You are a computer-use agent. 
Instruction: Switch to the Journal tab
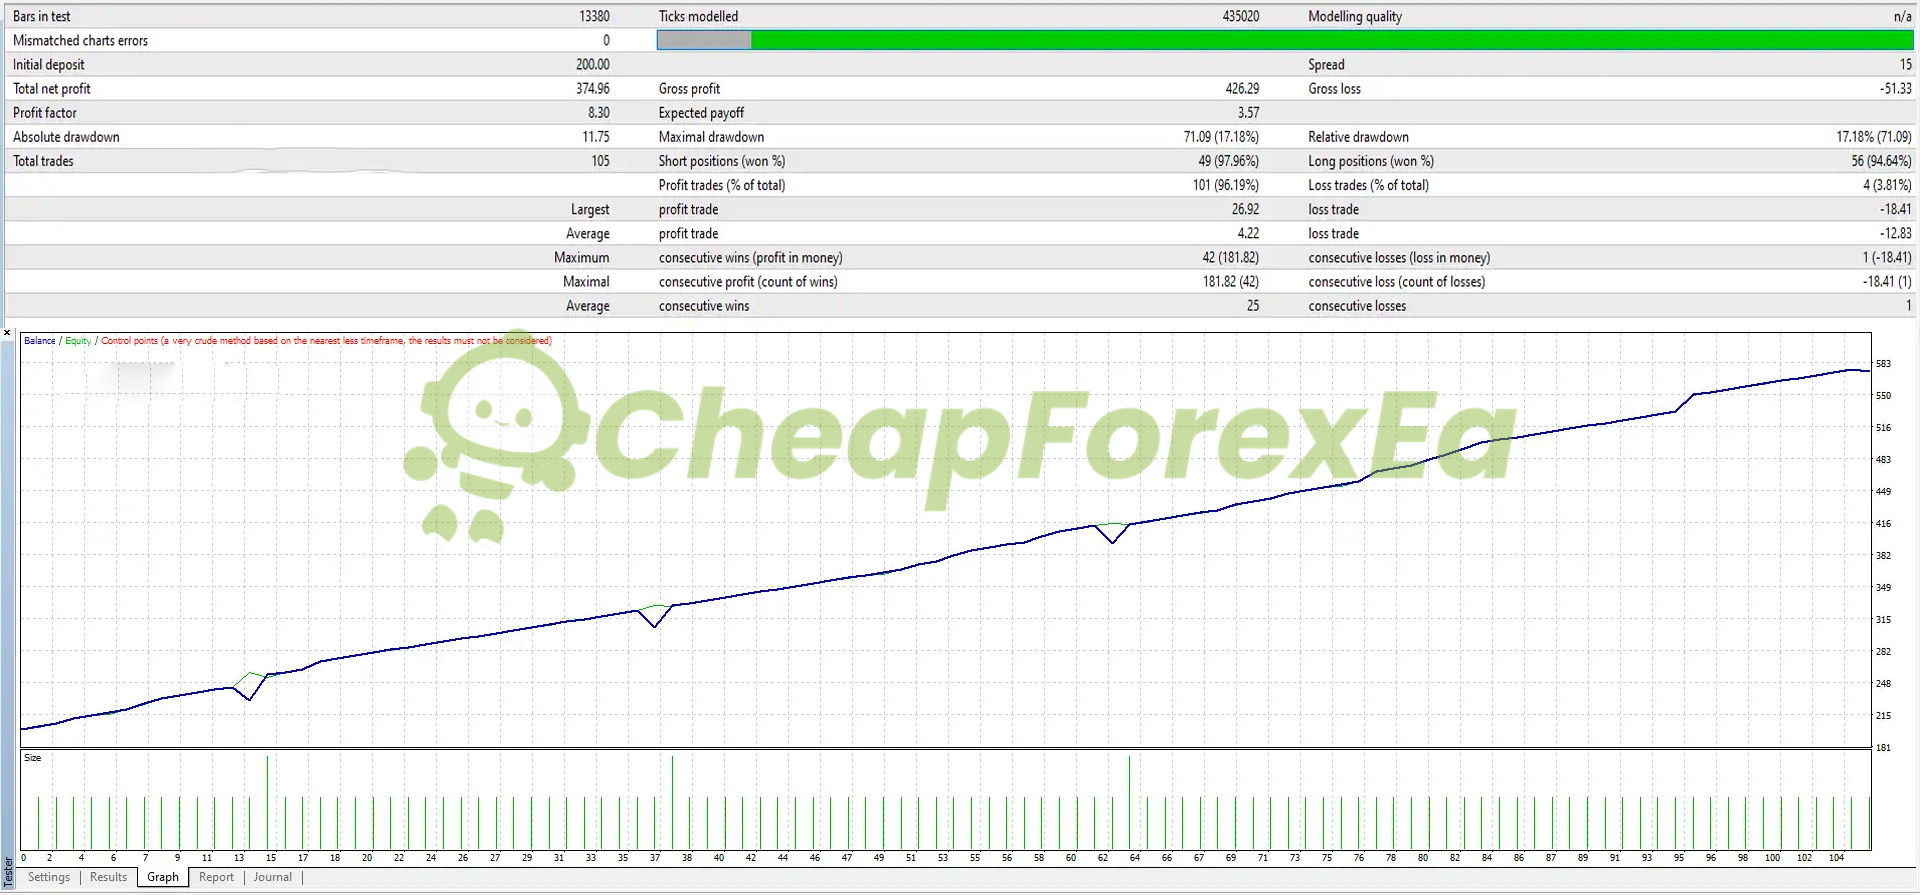pyautogui.click(x=272, y=878)
